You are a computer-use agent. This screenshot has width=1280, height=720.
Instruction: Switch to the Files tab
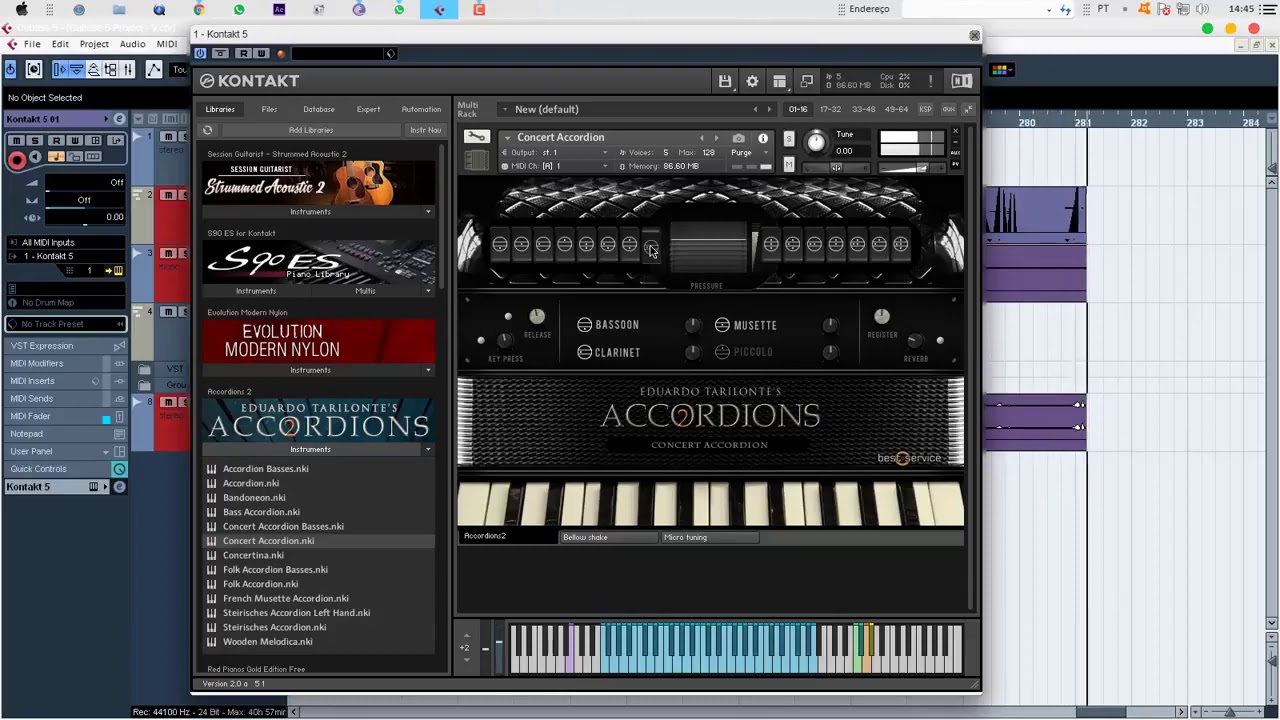pos(269,109)
